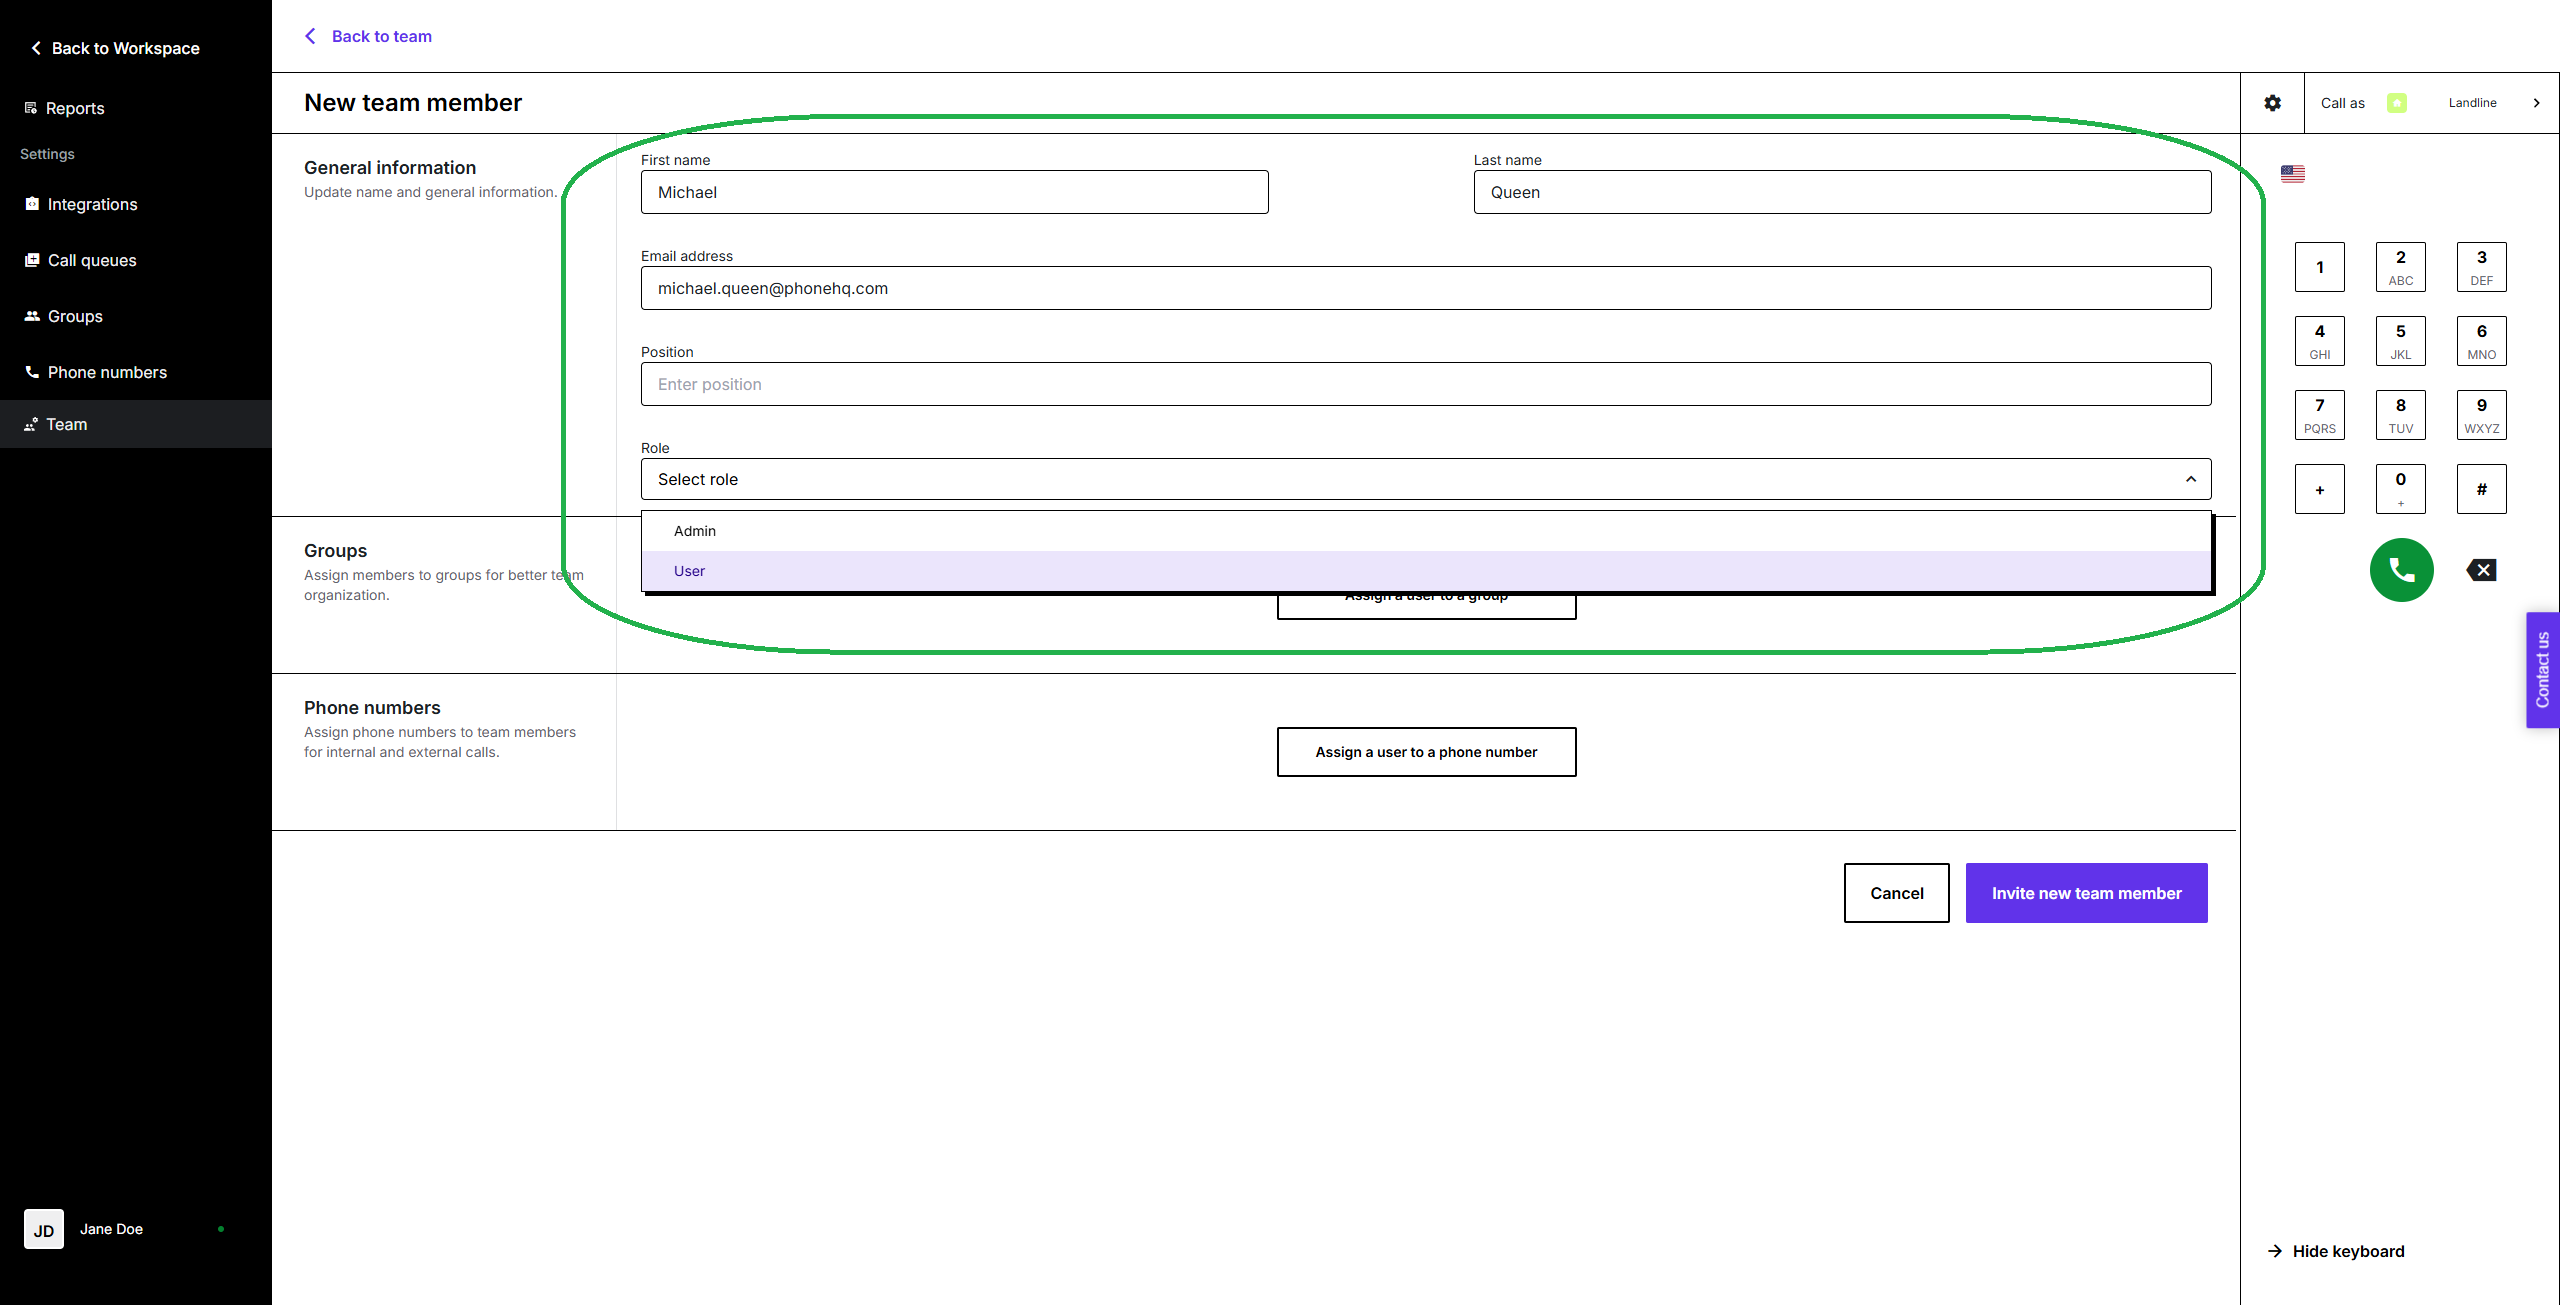Open Jane Doe profile at bottom
This screenshot has height=1305, width=2560.
pyautogui.click(x=111, y=1229)
